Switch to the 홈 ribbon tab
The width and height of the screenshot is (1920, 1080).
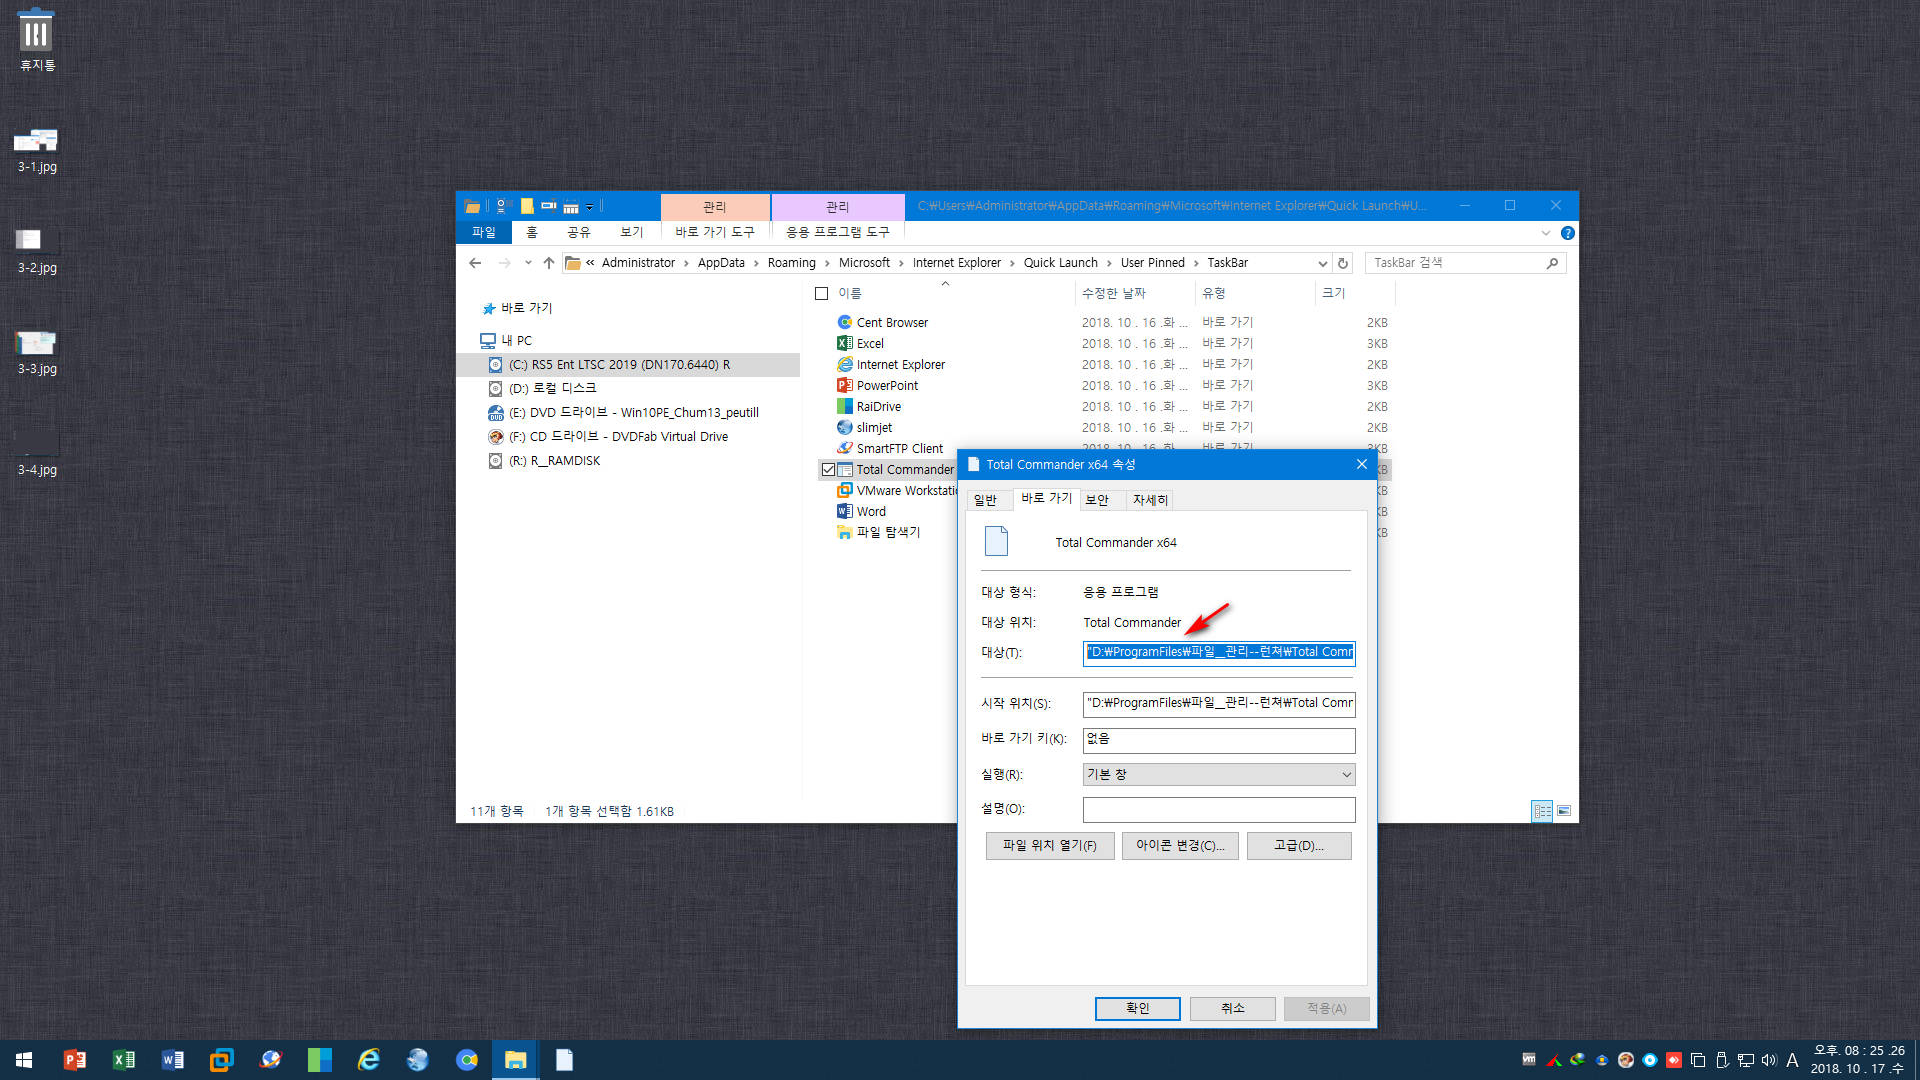pos(532,232)
